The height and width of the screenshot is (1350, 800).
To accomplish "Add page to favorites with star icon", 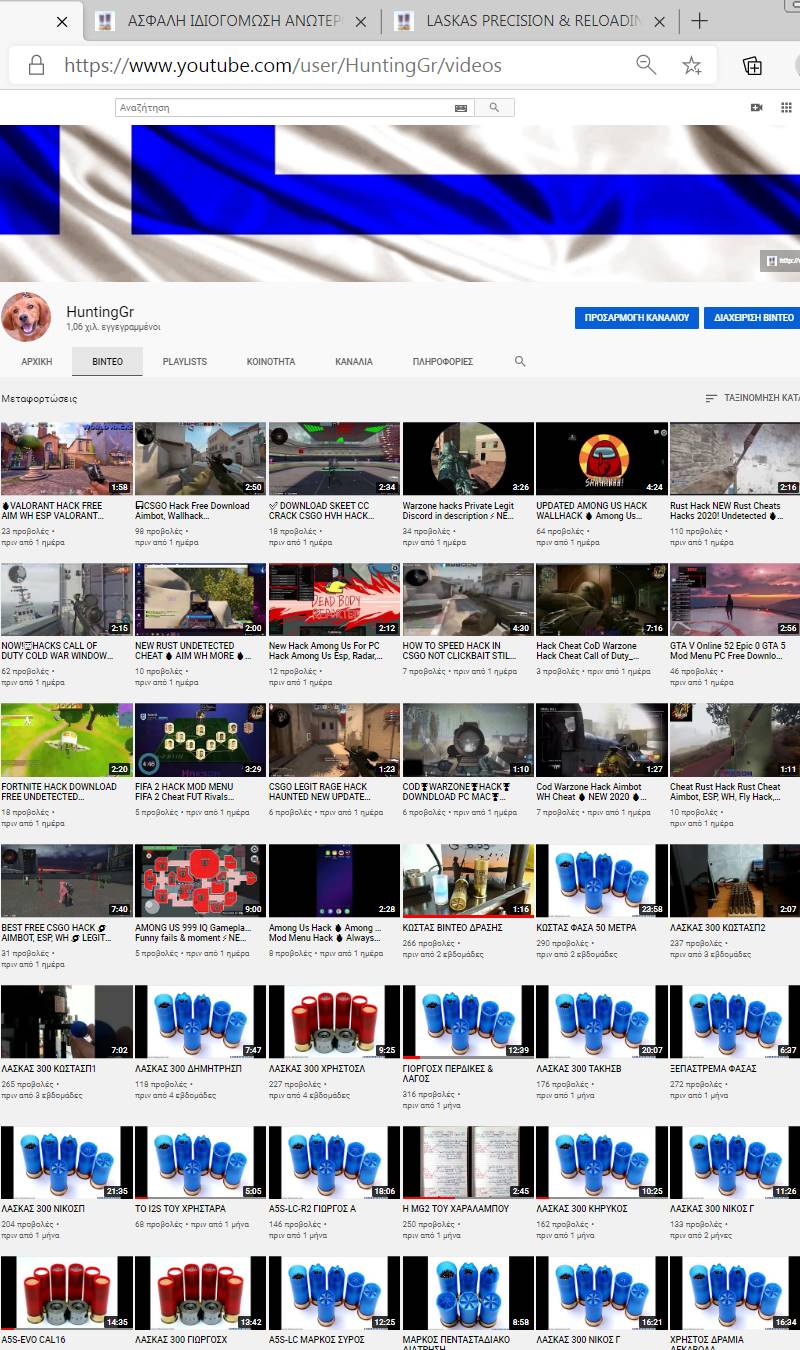I will click(x=692, y=66).
